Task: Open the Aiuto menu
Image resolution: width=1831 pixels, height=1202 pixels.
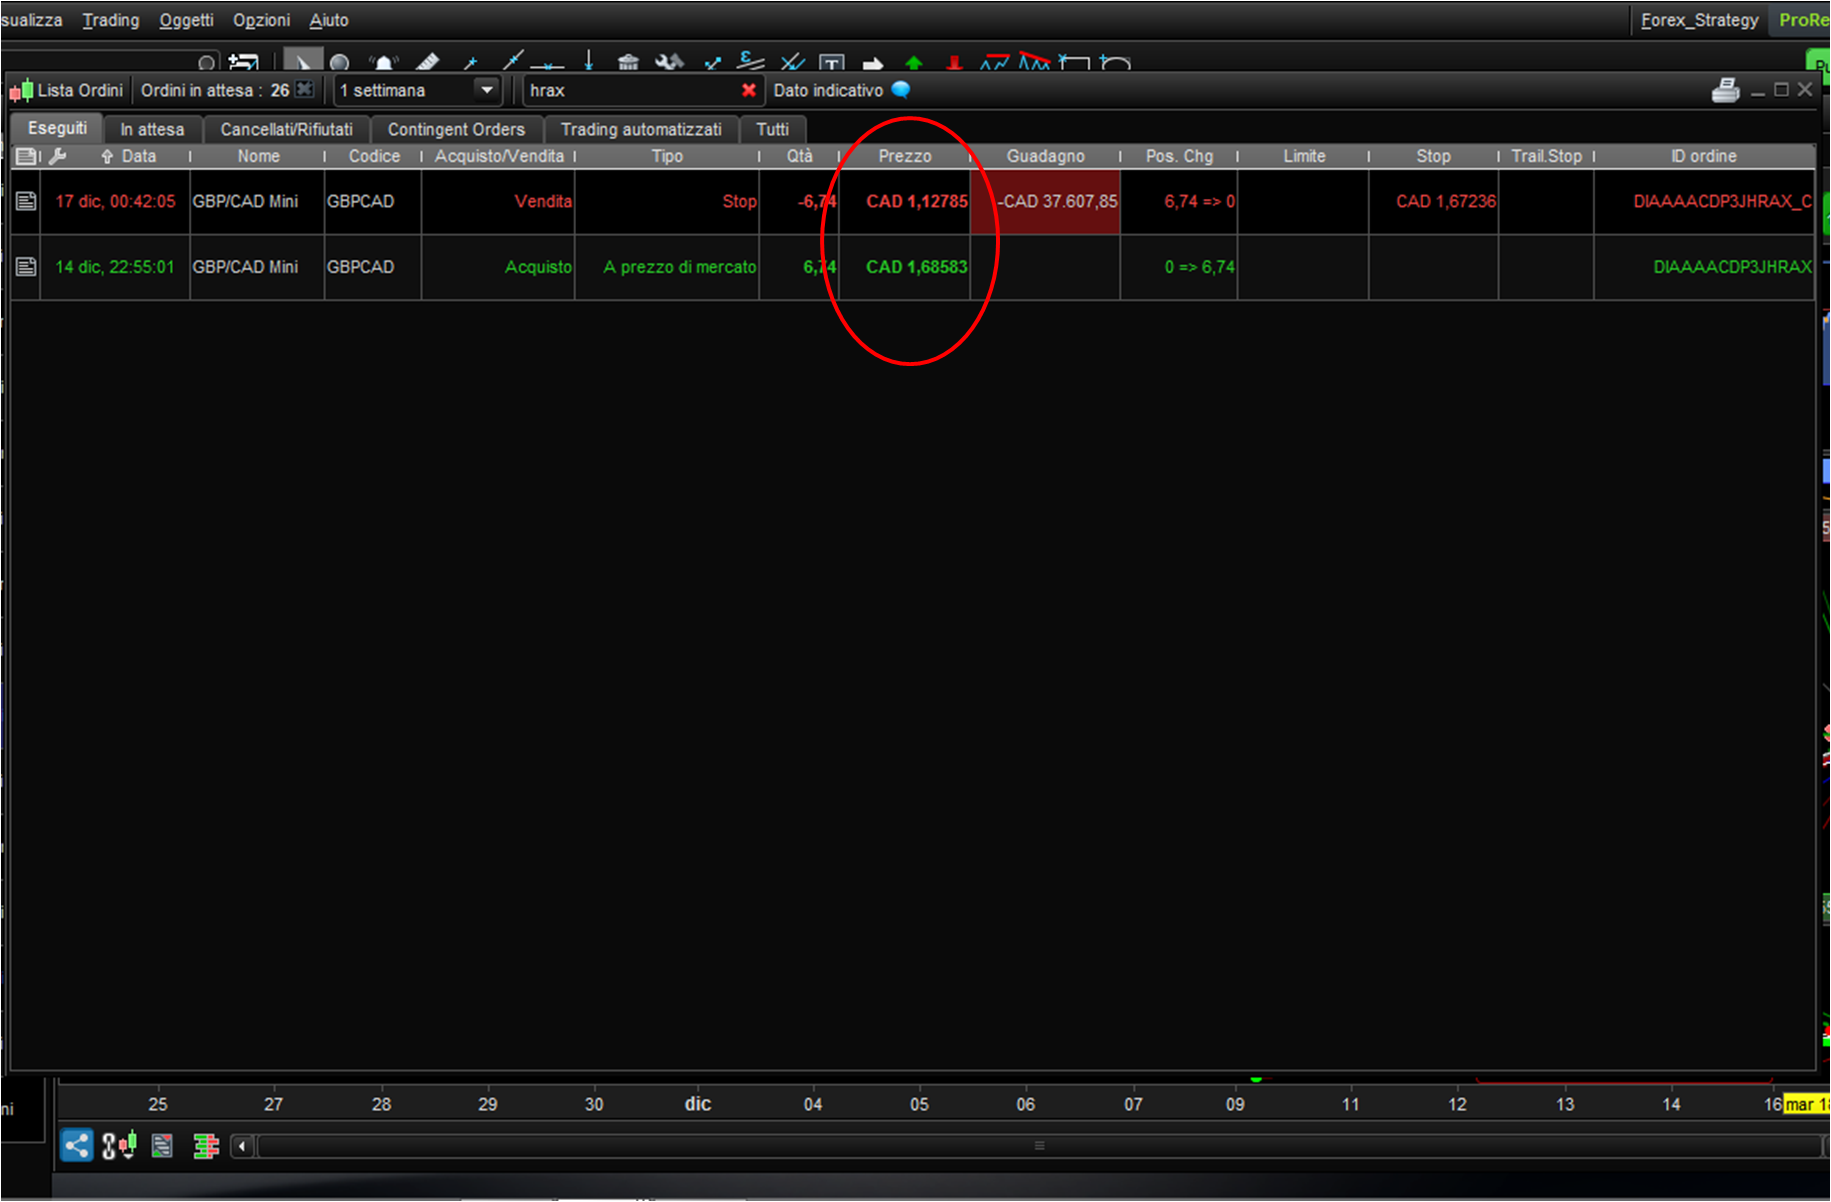Action: point(329,20)
